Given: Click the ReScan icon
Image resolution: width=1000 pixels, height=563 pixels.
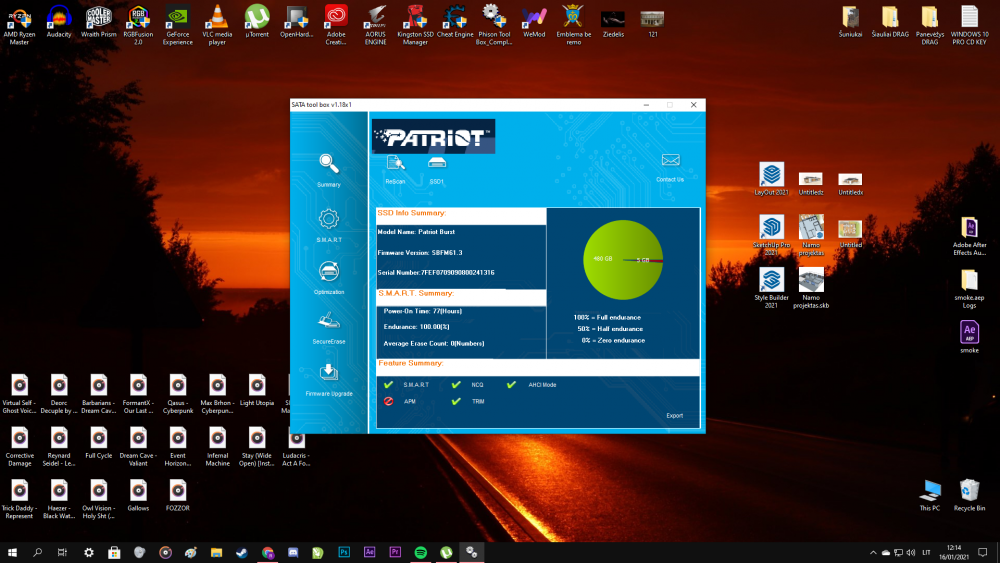Looking at the screenshot, I should coord(395,164).
